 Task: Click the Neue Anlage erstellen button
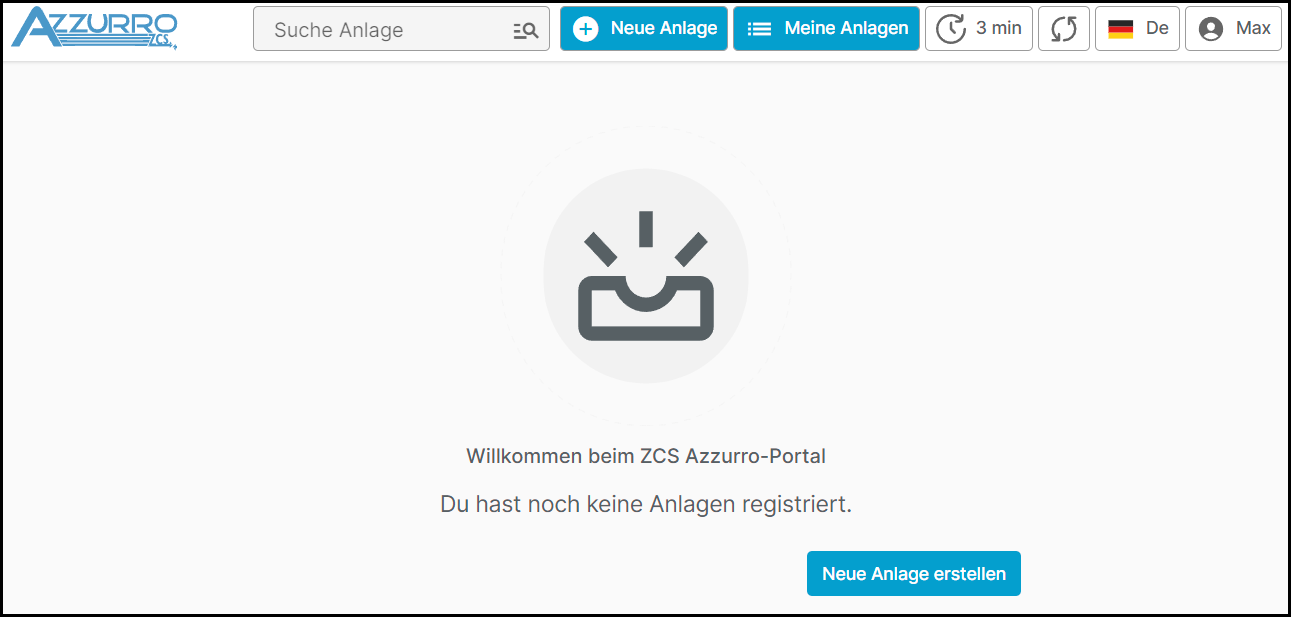tap(914, 574)
